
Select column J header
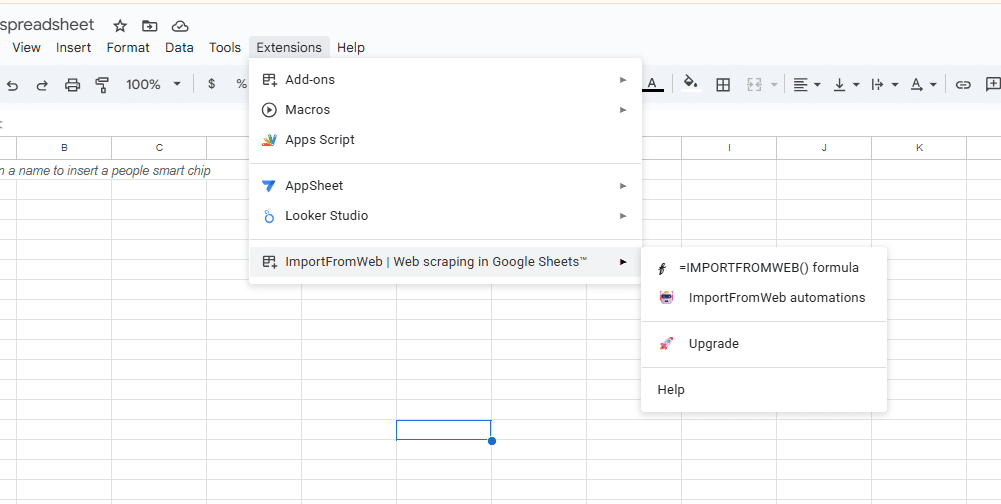(824, 148)
